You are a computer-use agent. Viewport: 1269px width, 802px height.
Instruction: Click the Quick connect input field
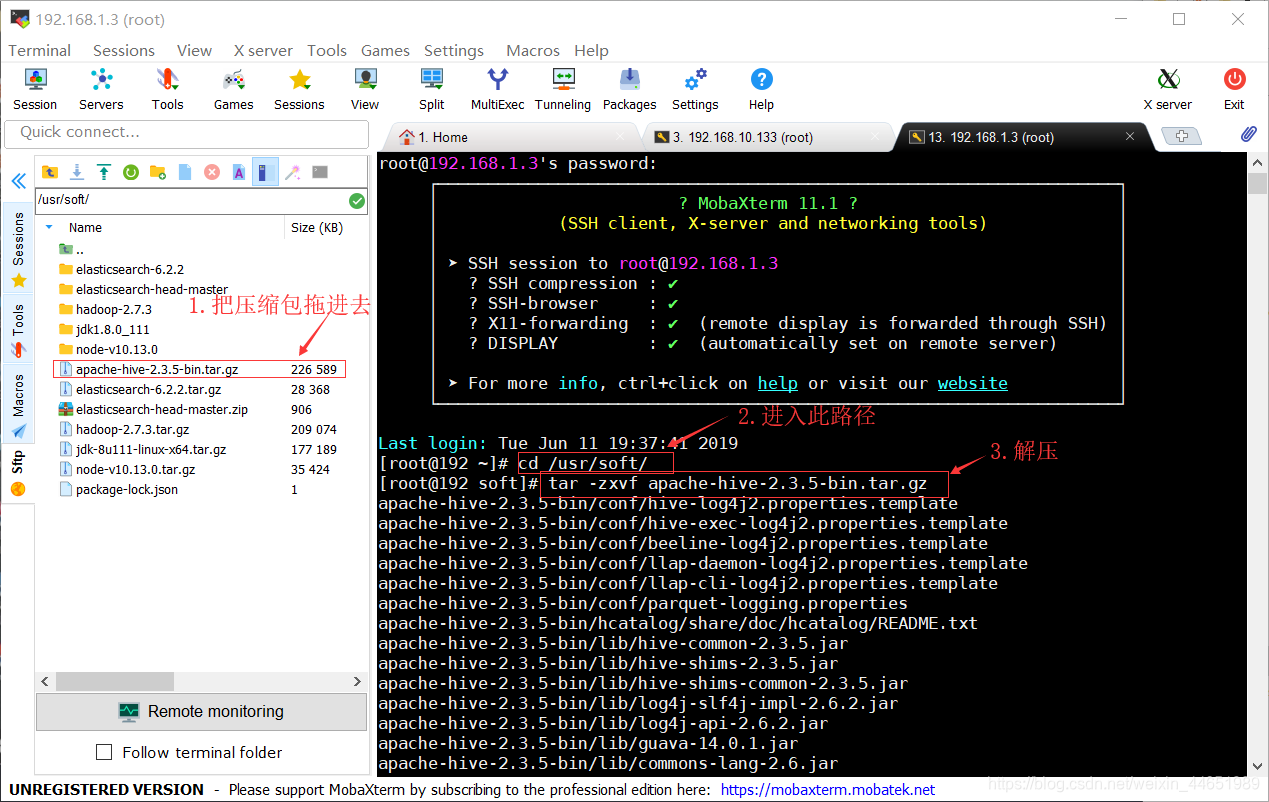click(187, 132)
